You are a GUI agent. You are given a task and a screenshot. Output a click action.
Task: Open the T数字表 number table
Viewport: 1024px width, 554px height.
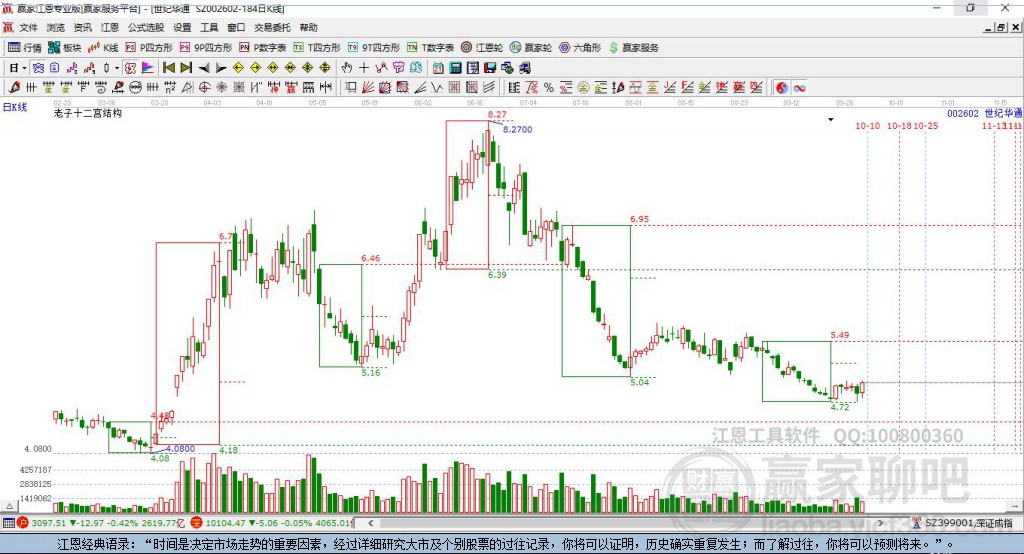(x=430, y=48)
